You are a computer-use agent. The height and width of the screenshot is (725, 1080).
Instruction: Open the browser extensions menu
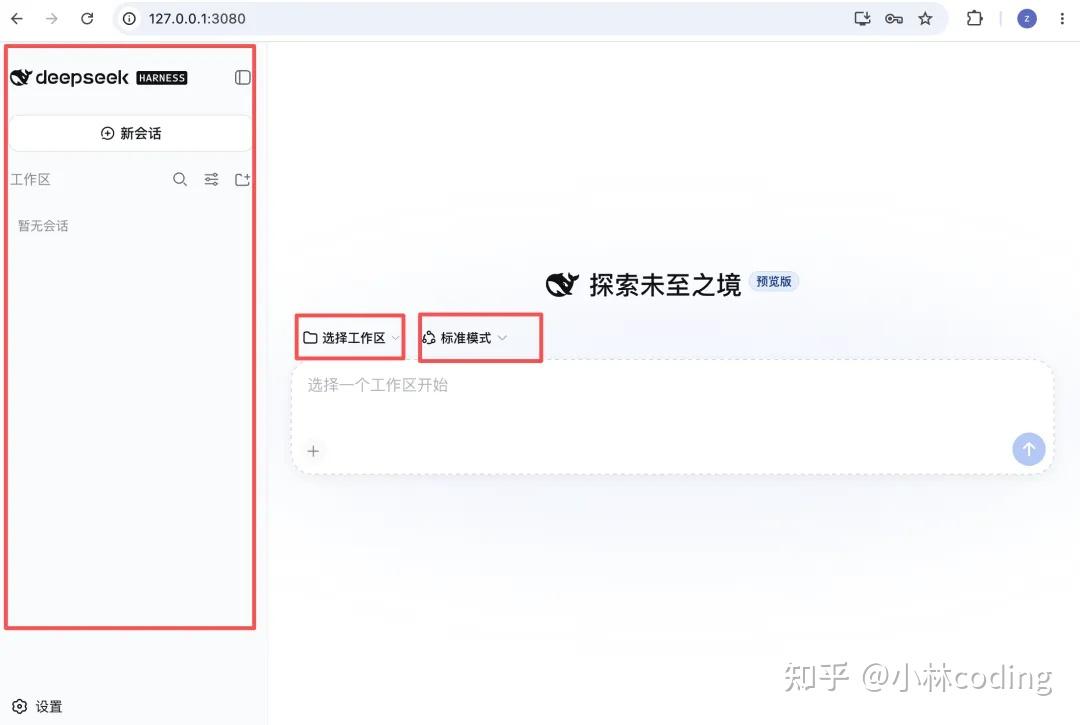[x=975, y=19]
